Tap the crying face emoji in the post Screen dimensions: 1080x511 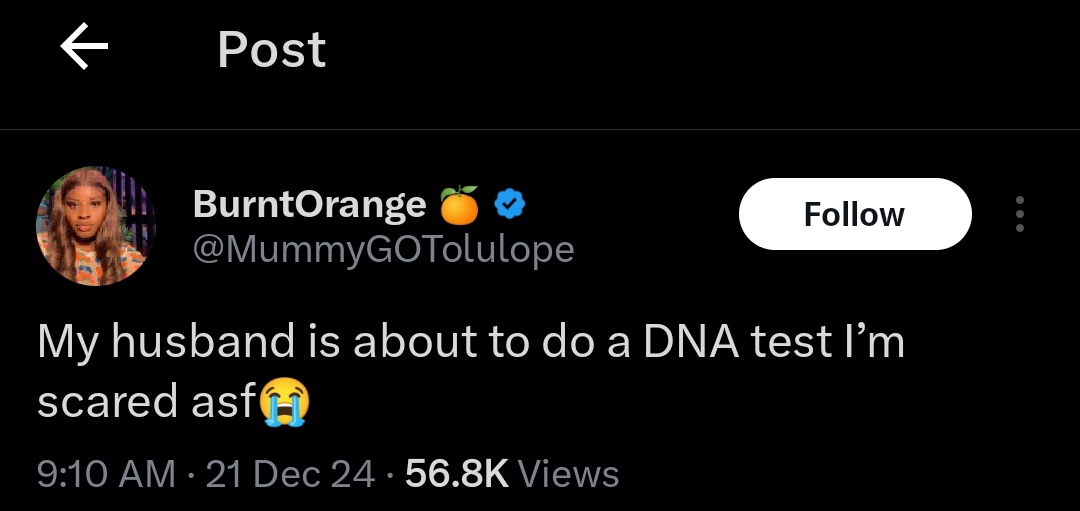pyautogui.click(x=285, y=402)
